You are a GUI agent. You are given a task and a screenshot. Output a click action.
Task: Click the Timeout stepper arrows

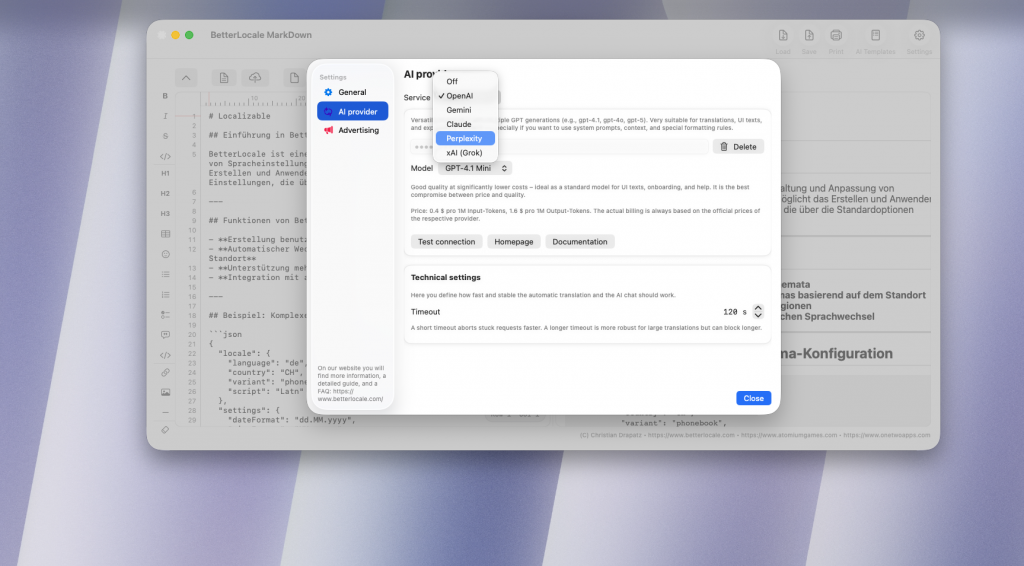[758, 312]
